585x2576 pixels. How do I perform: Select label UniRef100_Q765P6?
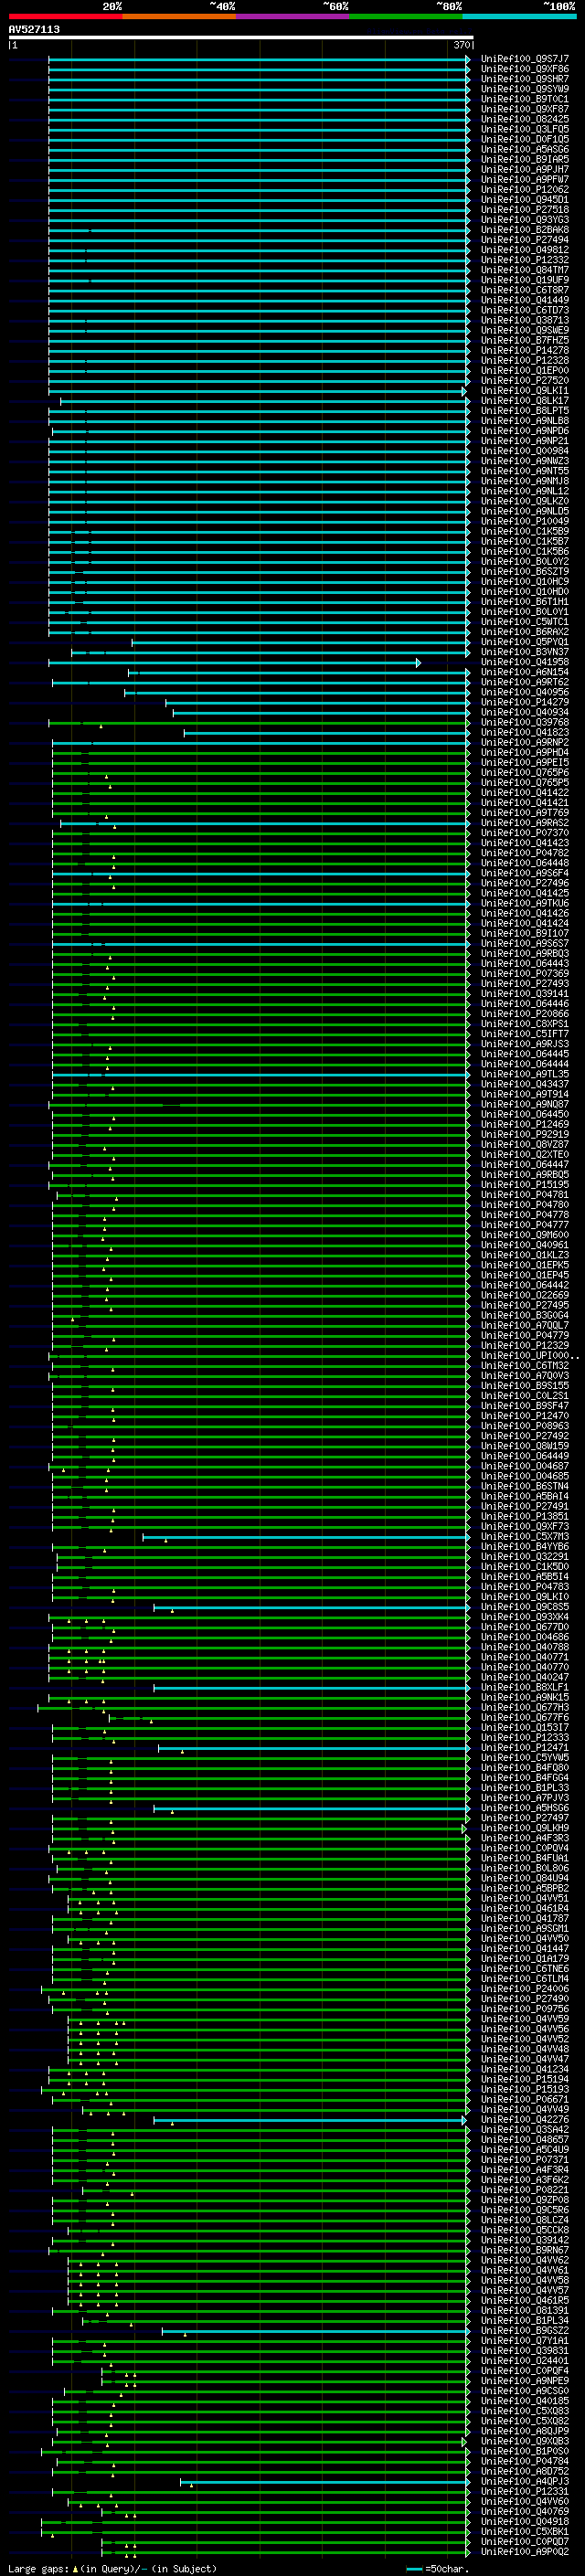525,772
